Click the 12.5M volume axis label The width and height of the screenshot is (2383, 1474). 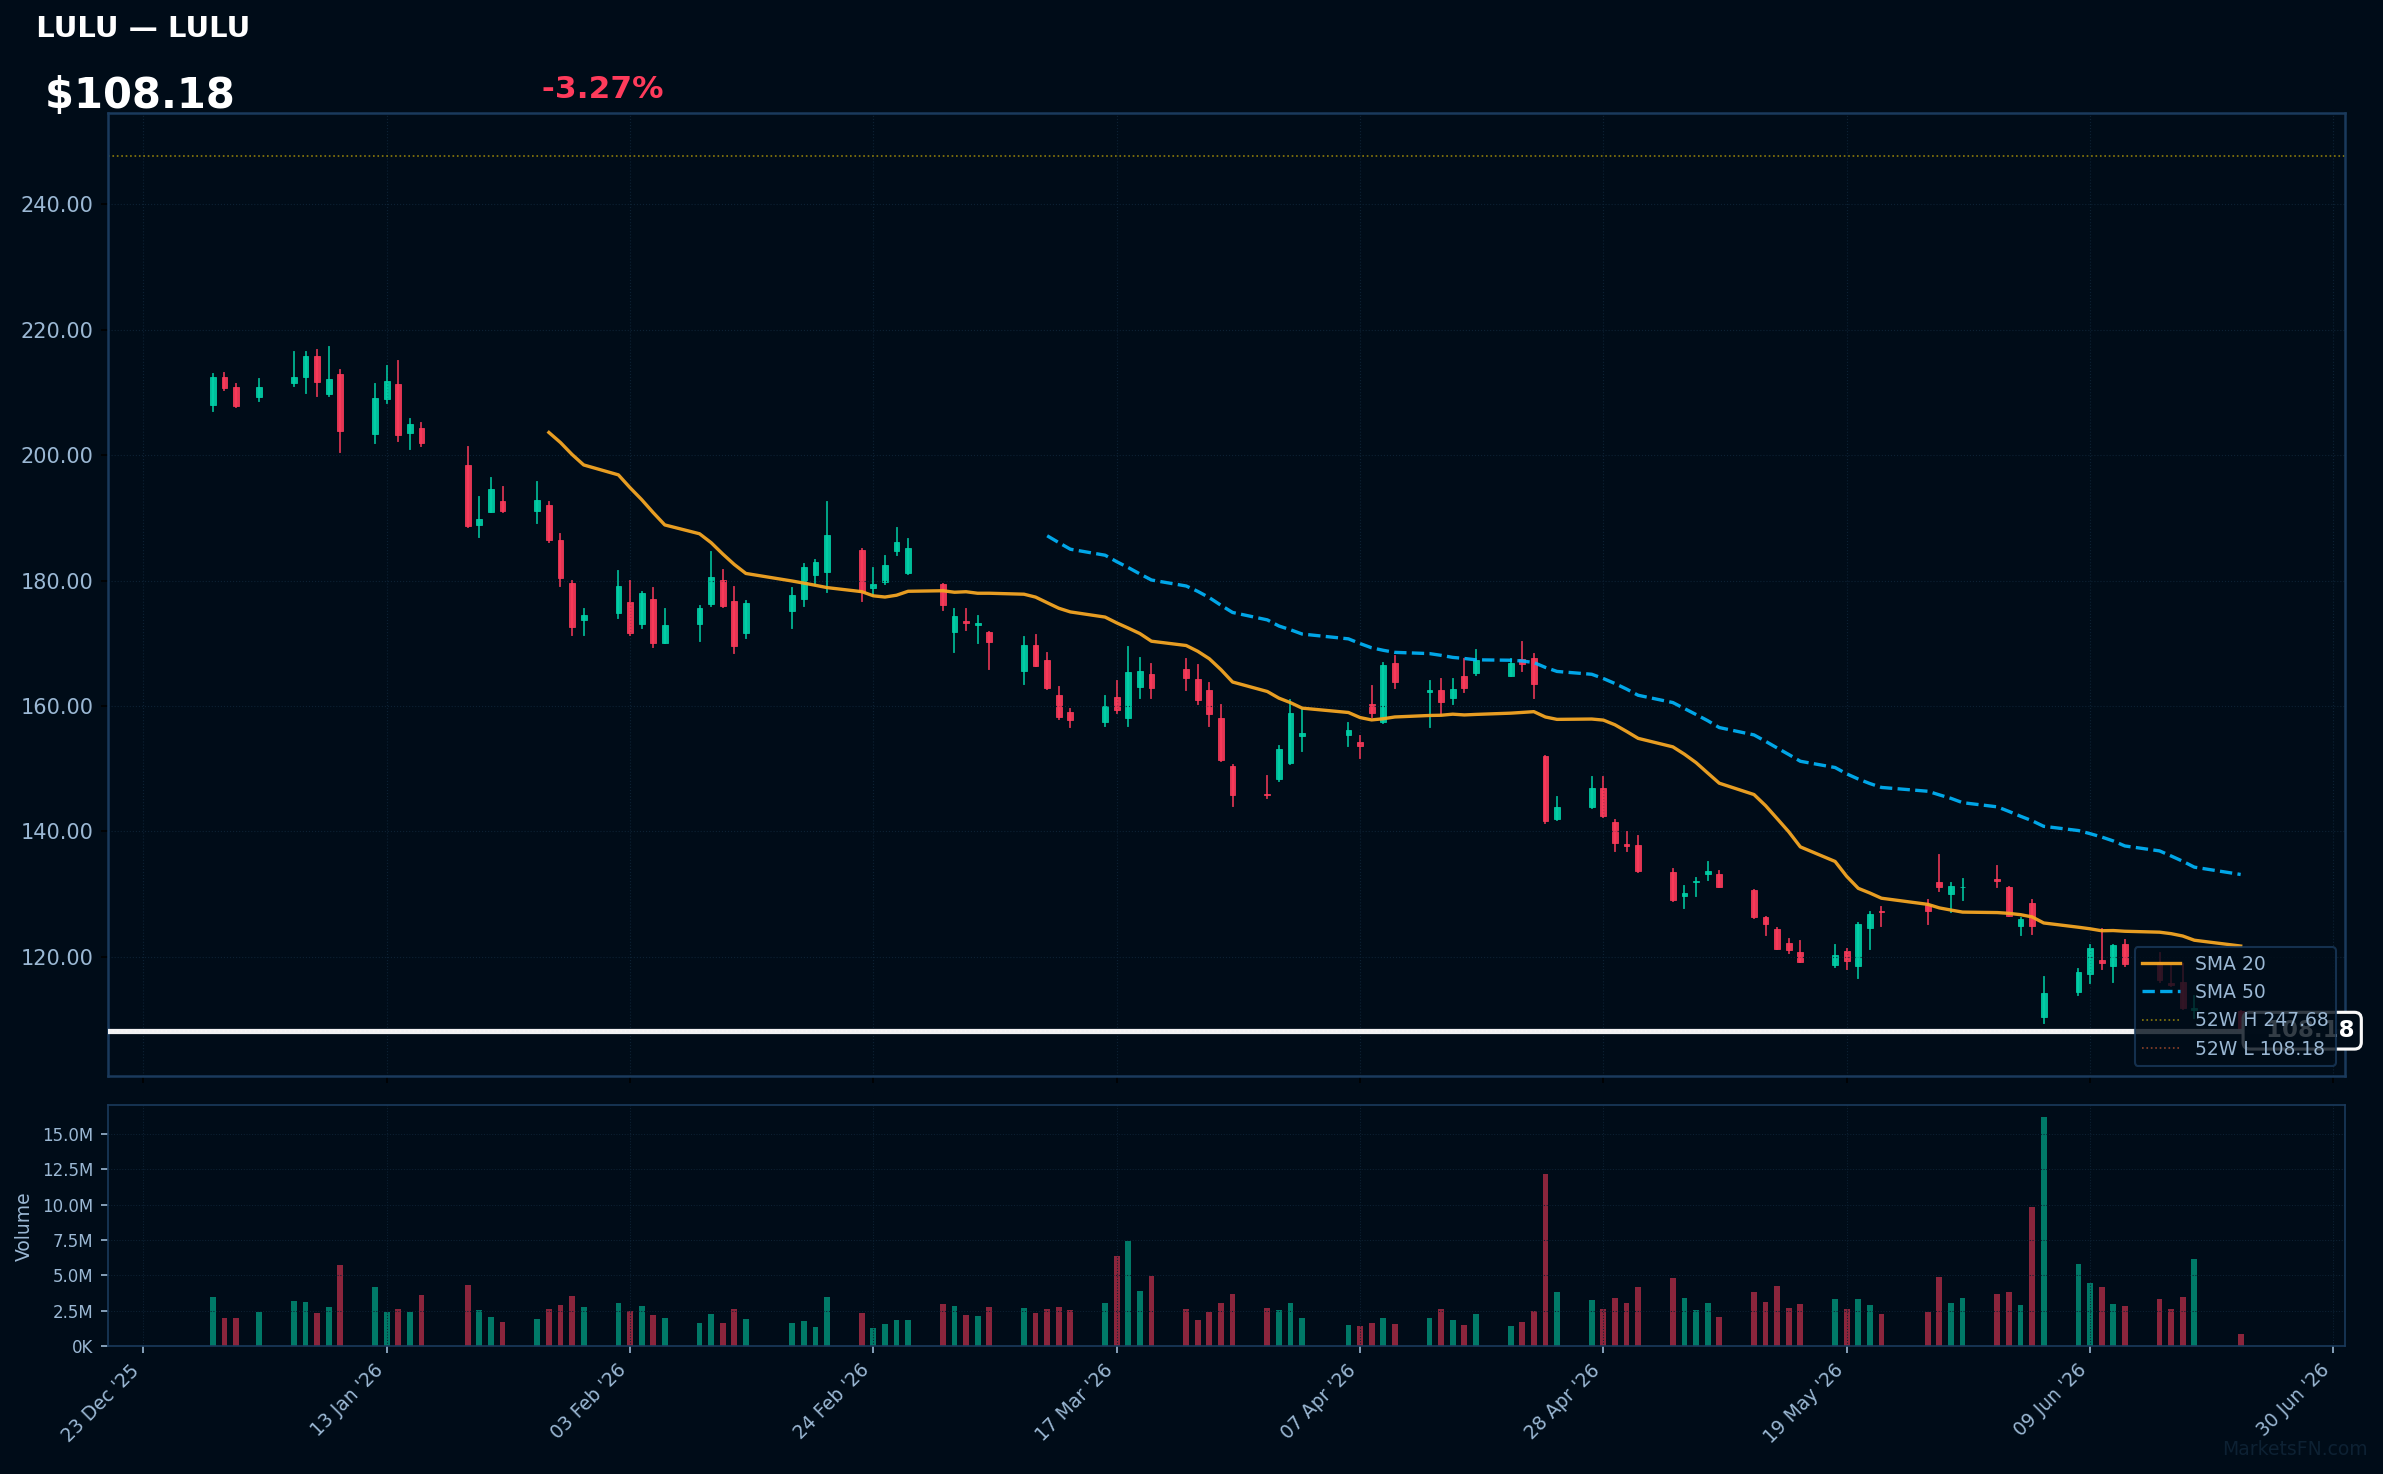click(x=68, y=1170)
